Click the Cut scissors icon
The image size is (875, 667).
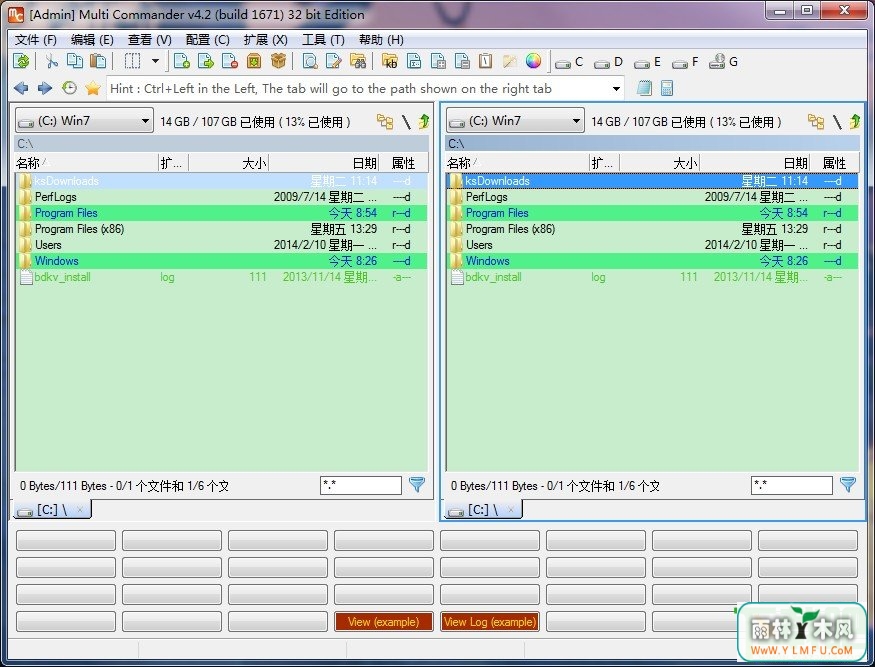tap(52, 61)
